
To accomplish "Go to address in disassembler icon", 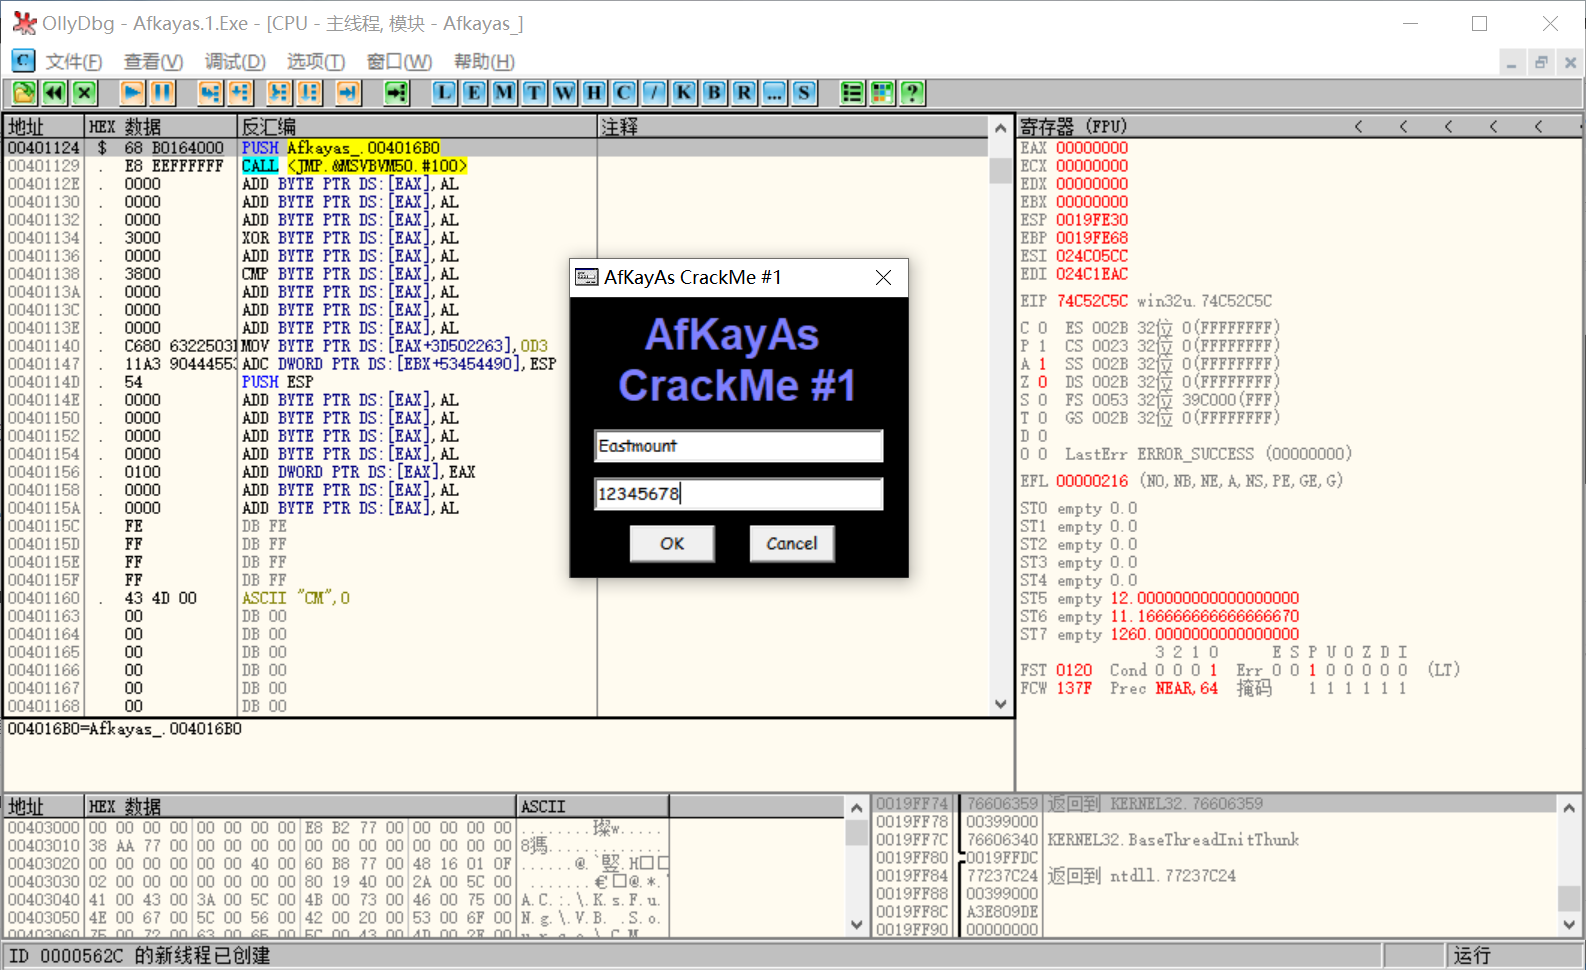I will [x=397, y=93].
